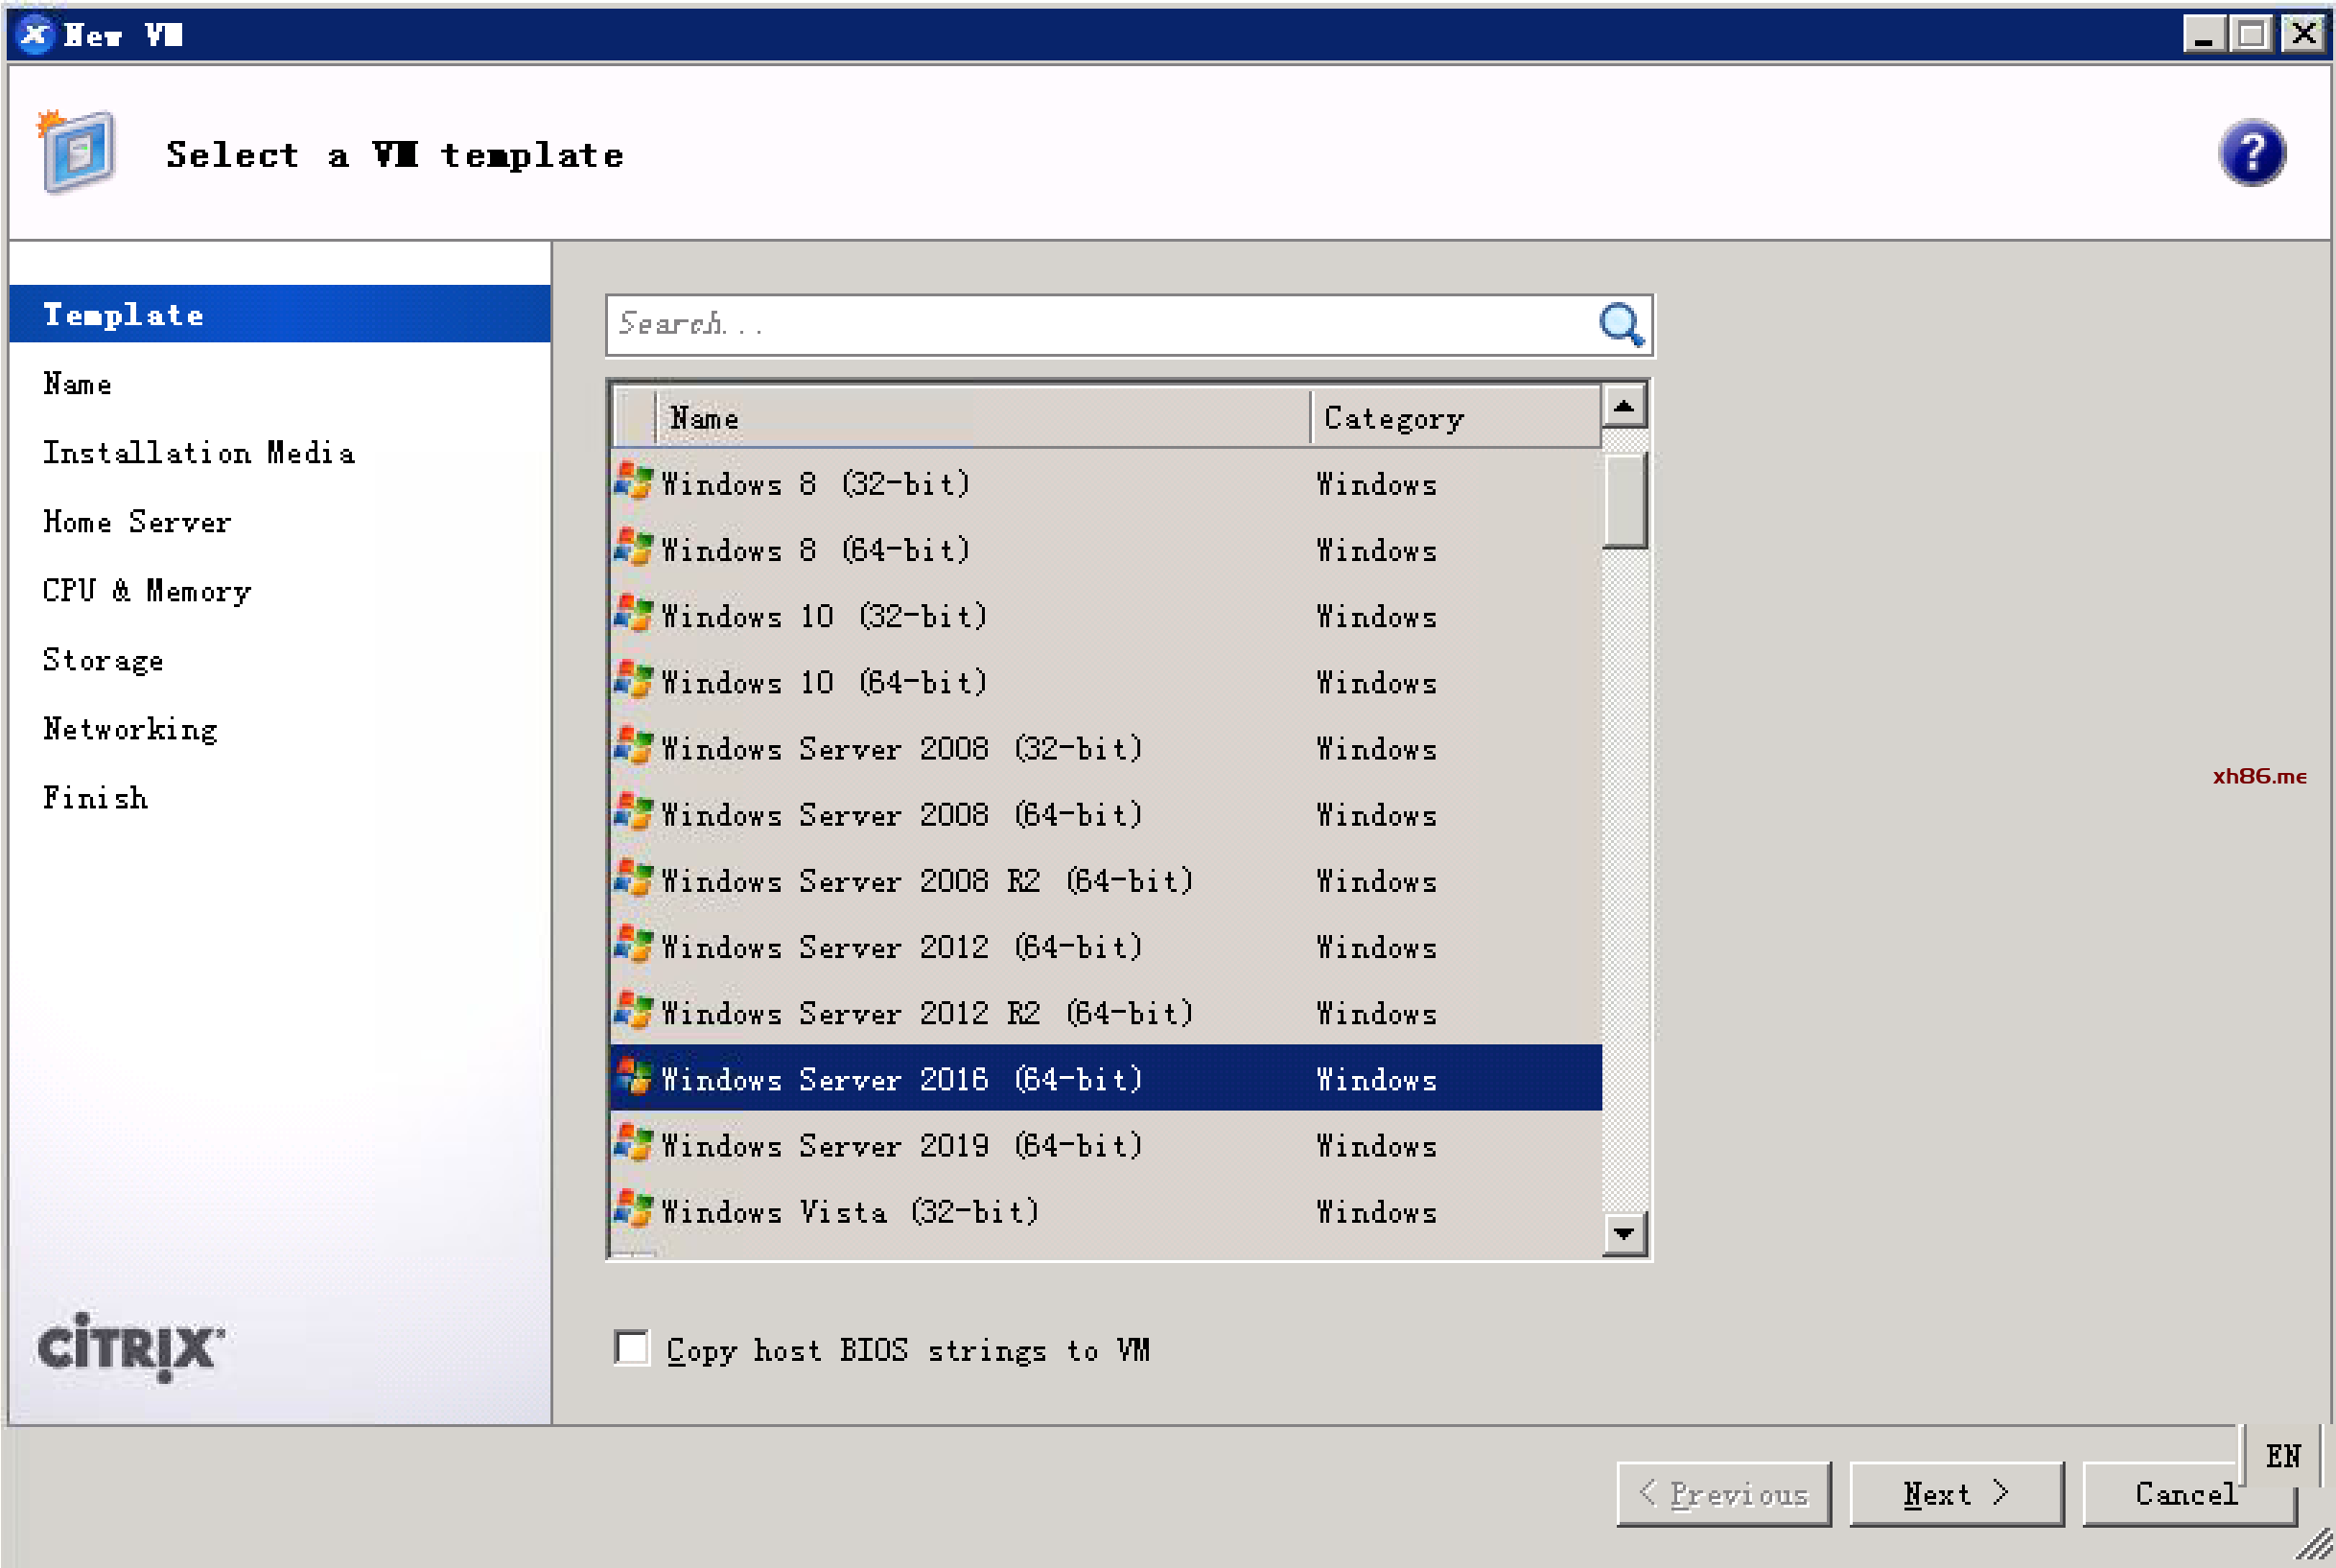Click the Windows Server 2012 (64-bit) icon
This screenshot has height=1568, width=2336.
tap(633, 945)
